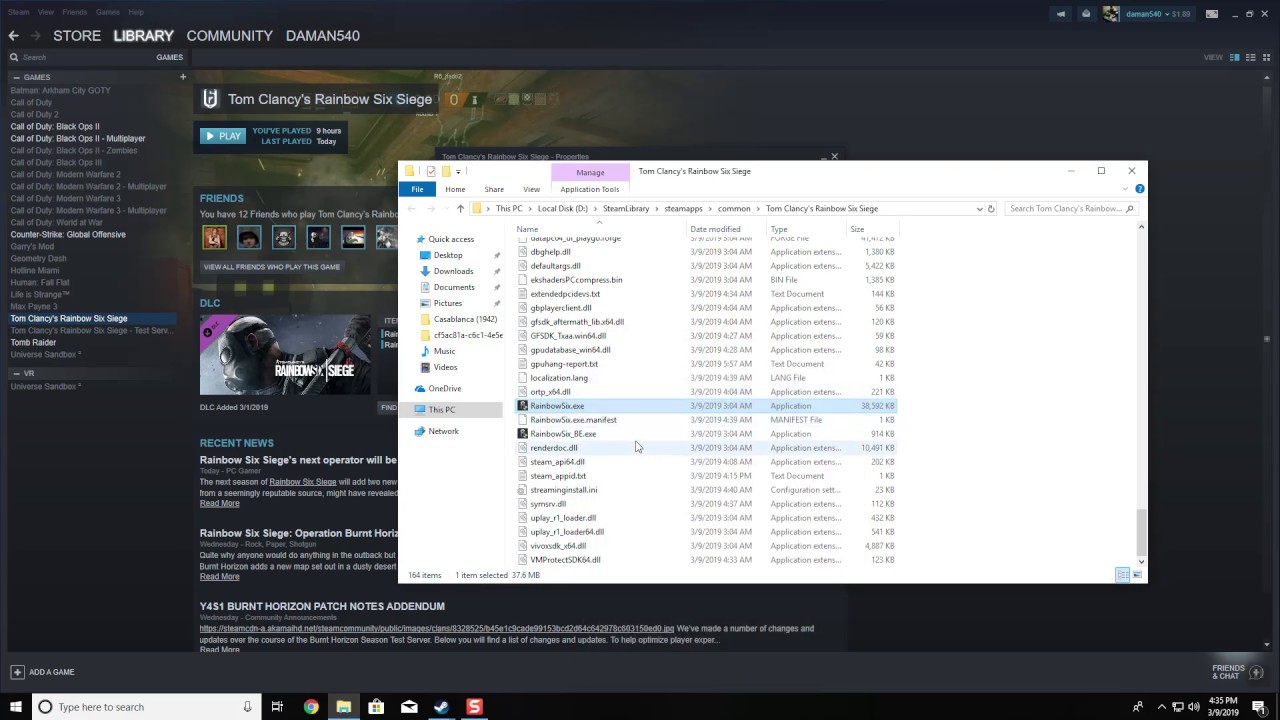This screenshot has width=1280, height=720.
Task: Open Steam announcements megaphone icon
Action: pos(1061,14)
